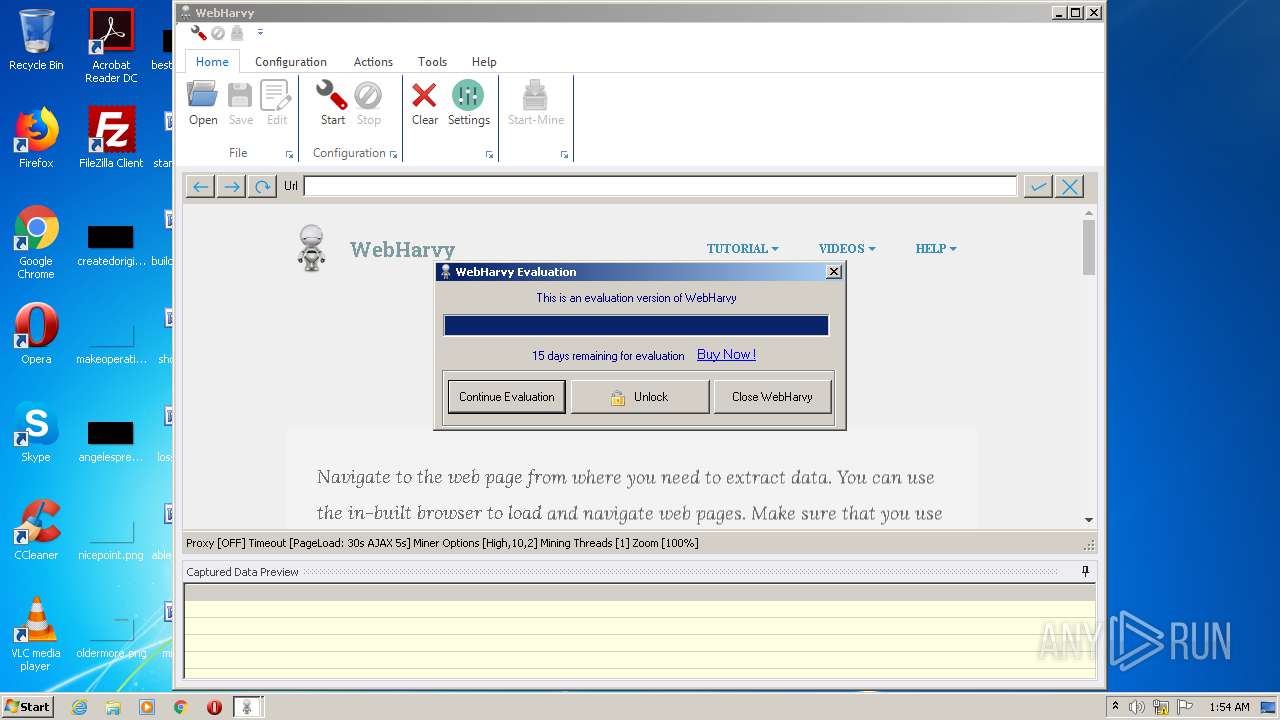The image size is (1280, 720).
Task: Cancel page loading with the X button
Action: coord(1069,187)
